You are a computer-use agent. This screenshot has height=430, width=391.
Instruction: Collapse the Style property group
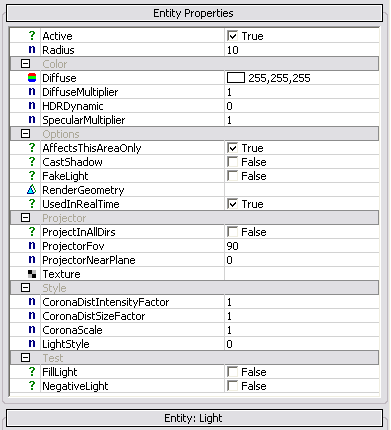pyautogui.click(x=26, y=288)
